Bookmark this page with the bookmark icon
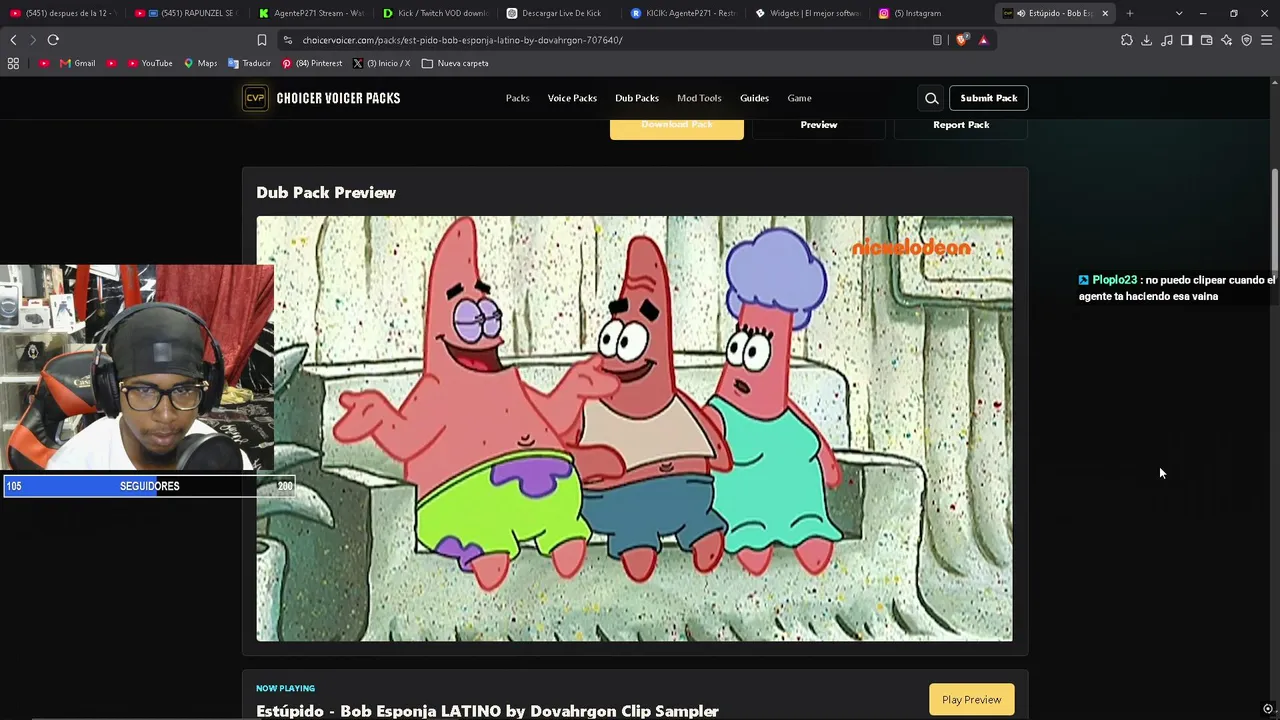The height and width of the screenshot is (720, 1280). [262, 40]
